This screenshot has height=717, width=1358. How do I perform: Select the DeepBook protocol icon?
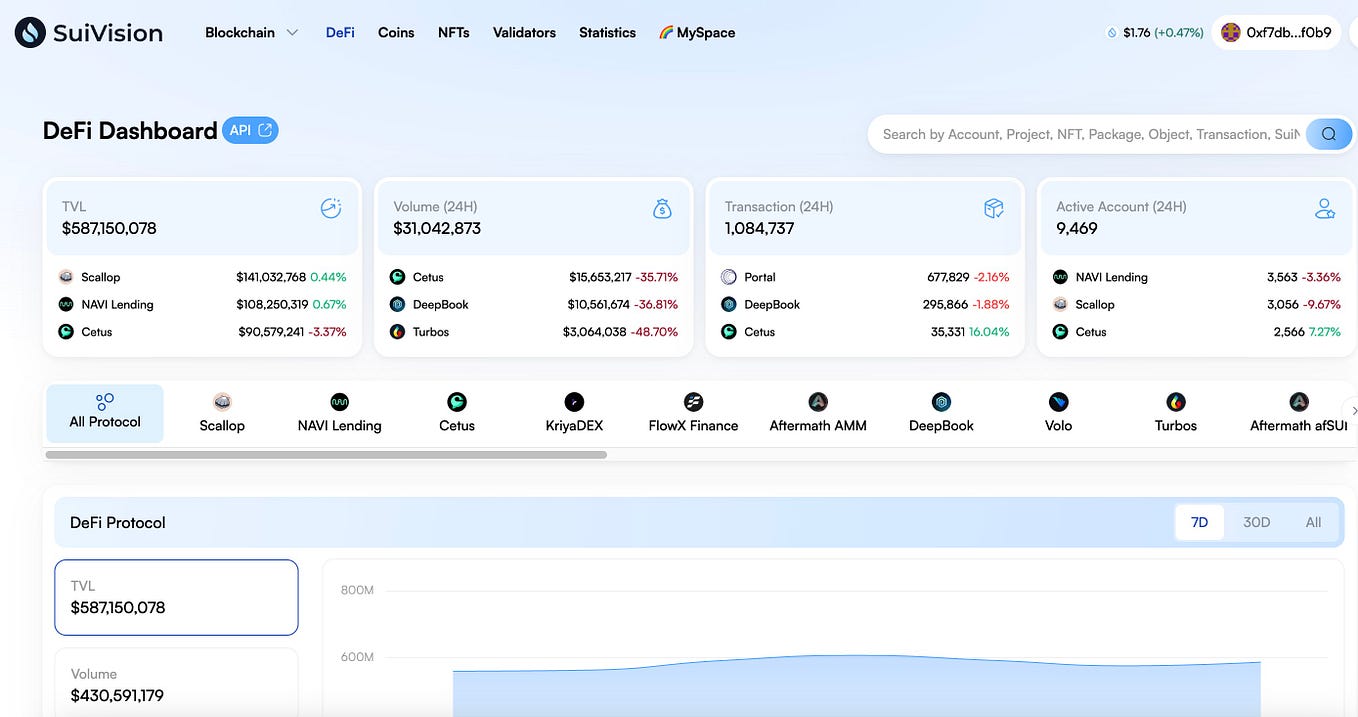tap(940, 401)
